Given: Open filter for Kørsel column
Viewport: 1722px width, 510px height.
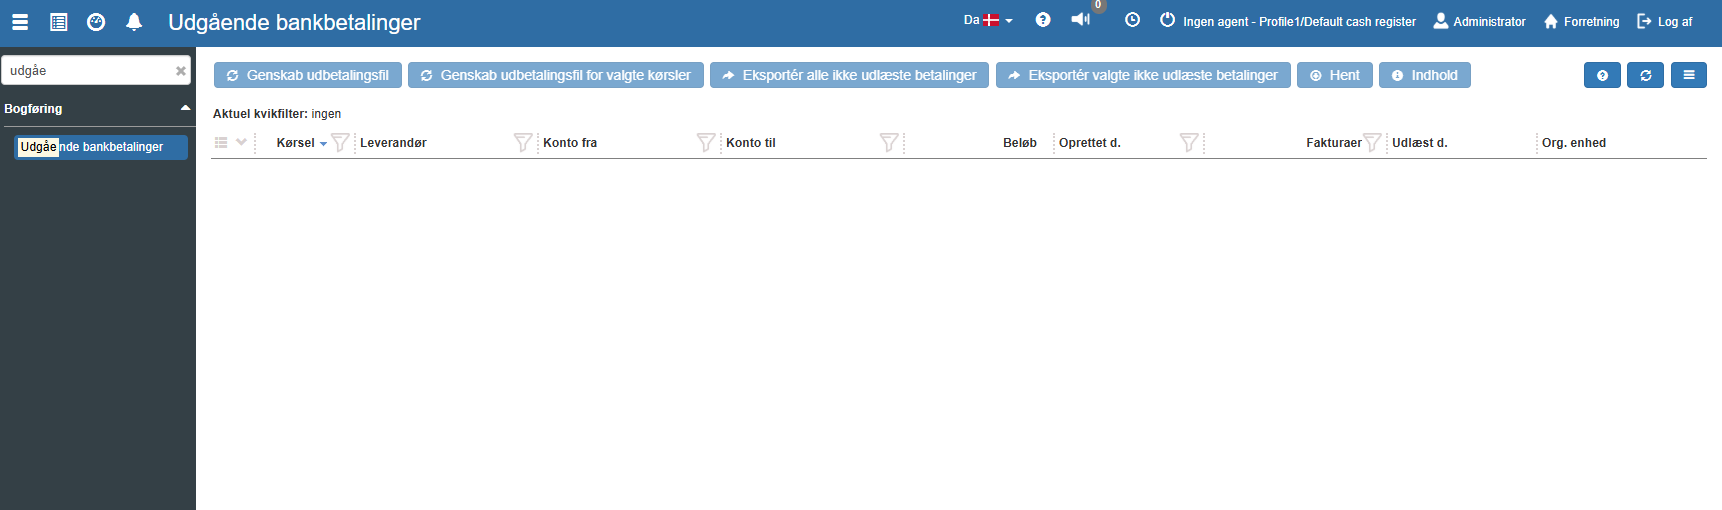Looking at the screenshot, I should tap(340, 143).
